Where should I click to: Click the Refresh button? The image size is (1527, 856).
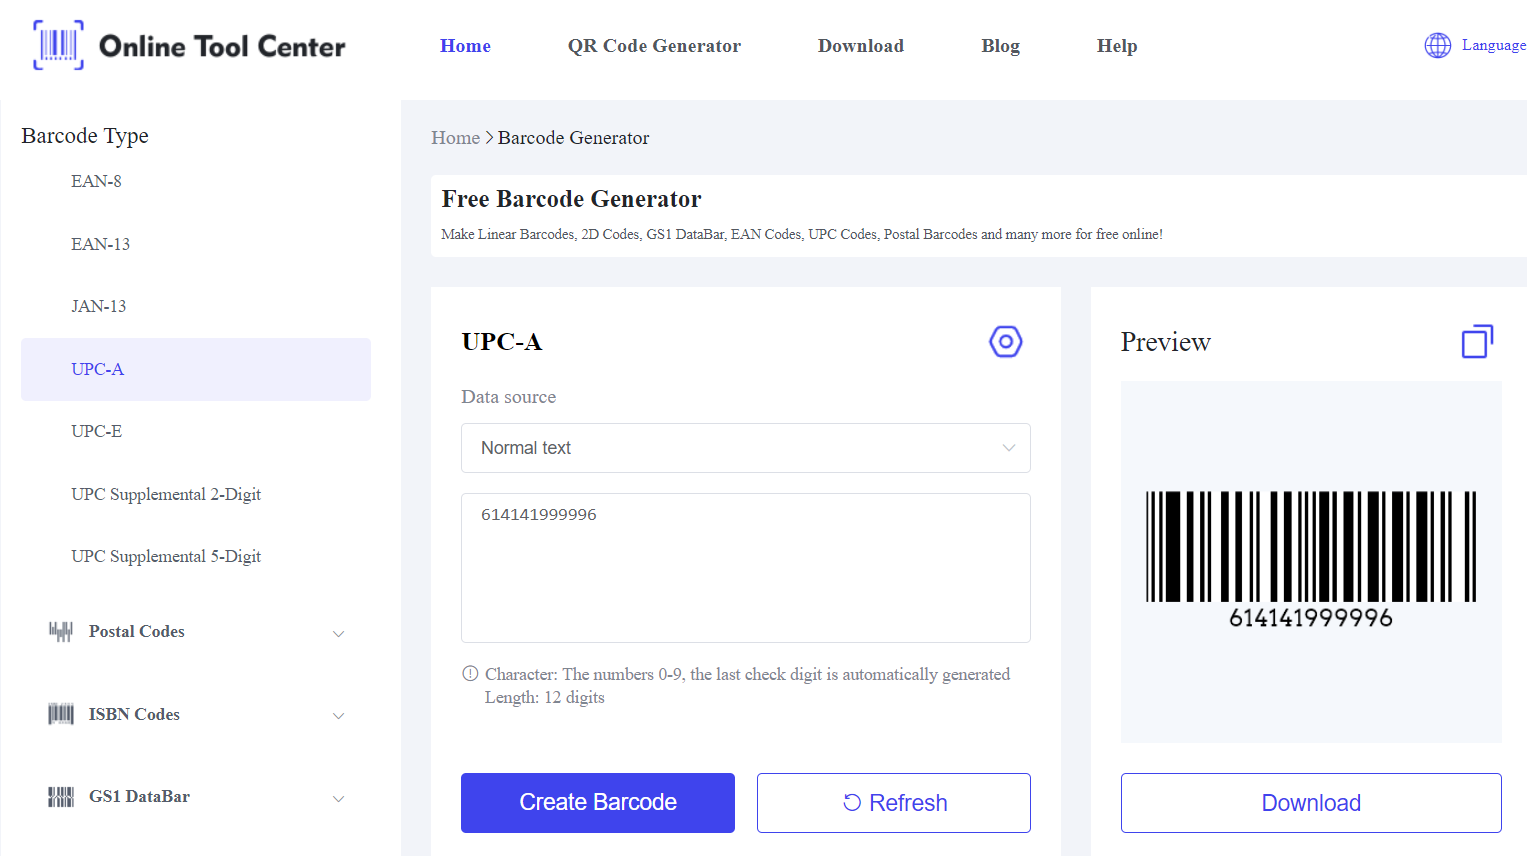coord(894,803)
